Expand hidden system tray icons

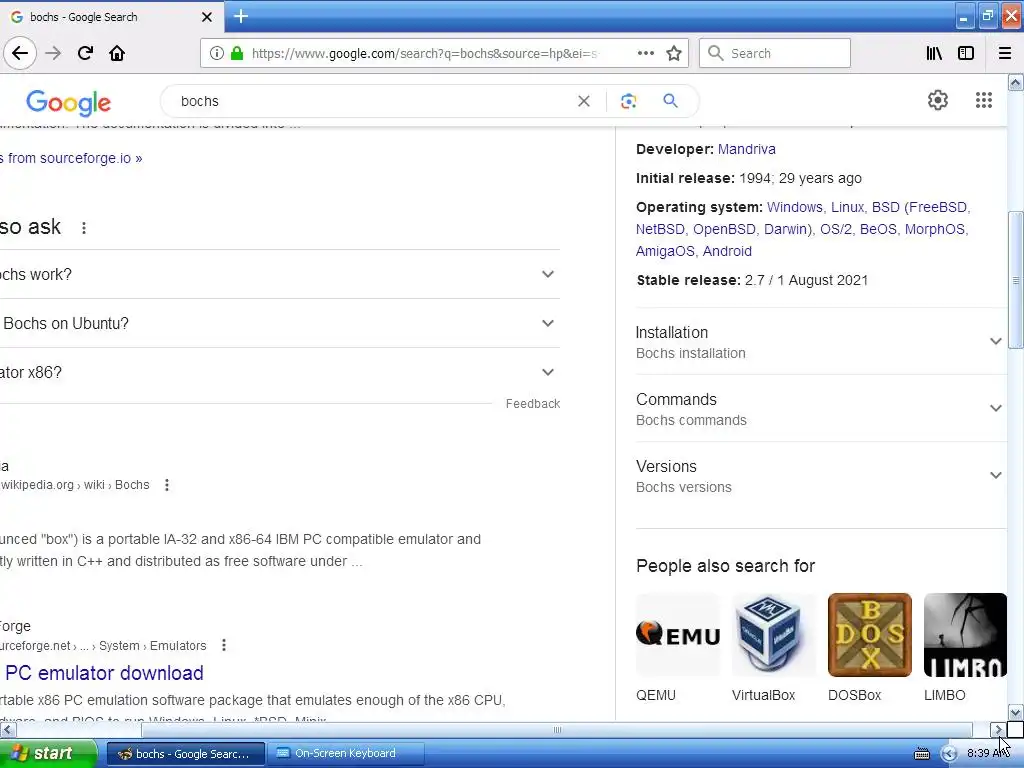[x=949, y=754]
